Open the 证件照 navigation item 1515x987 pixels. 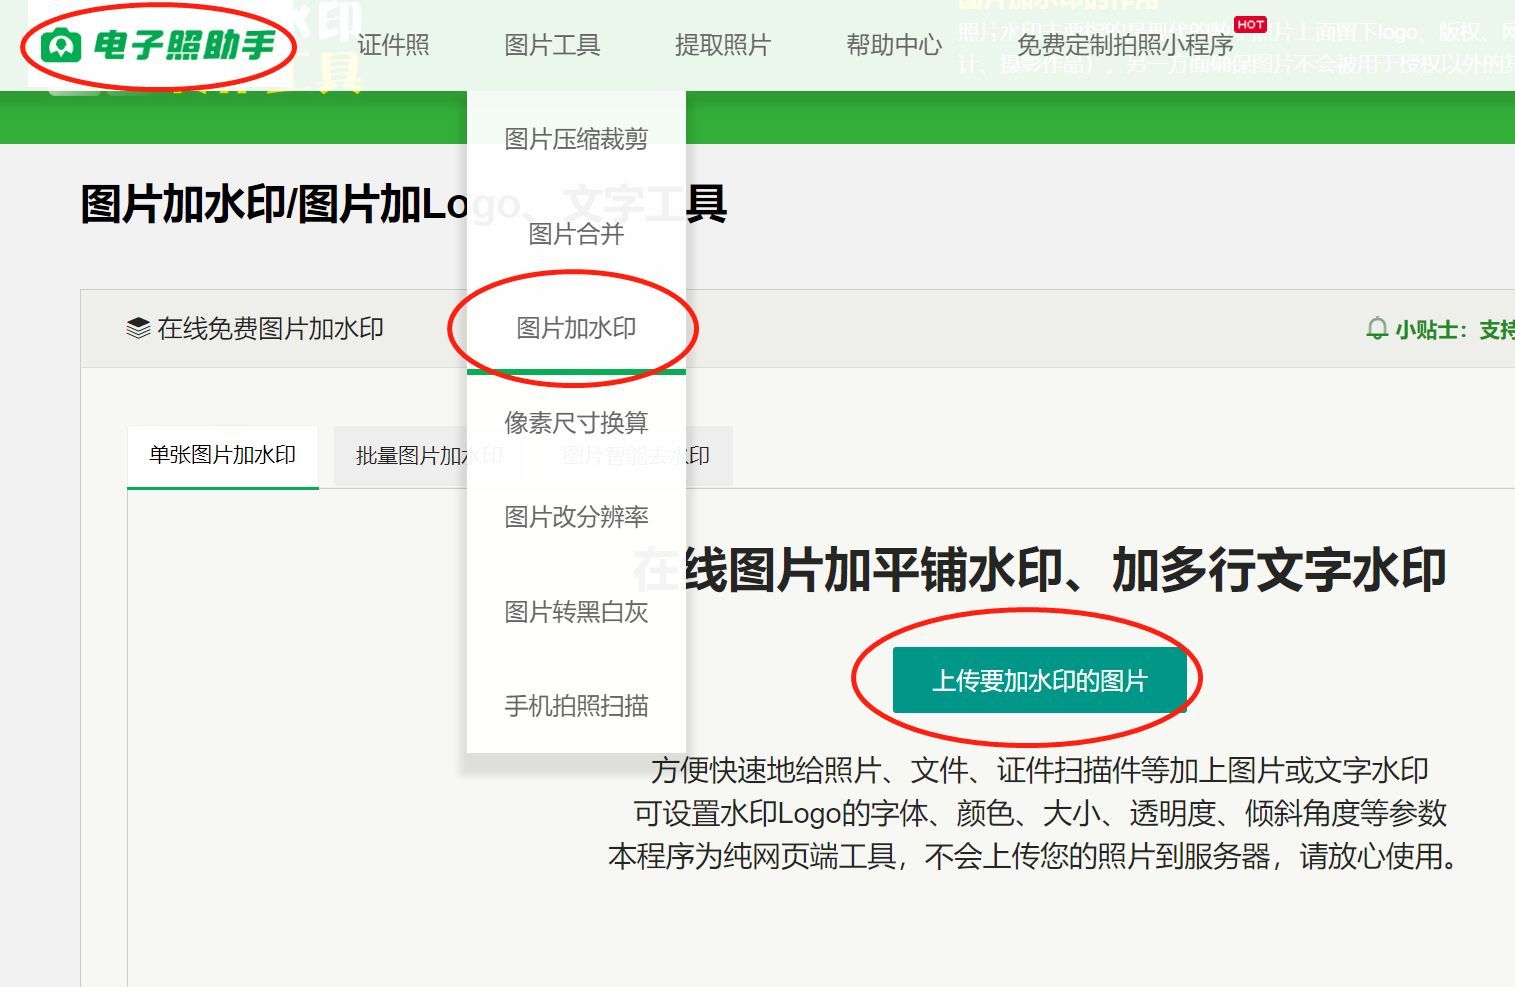click(x=394, y=45)
